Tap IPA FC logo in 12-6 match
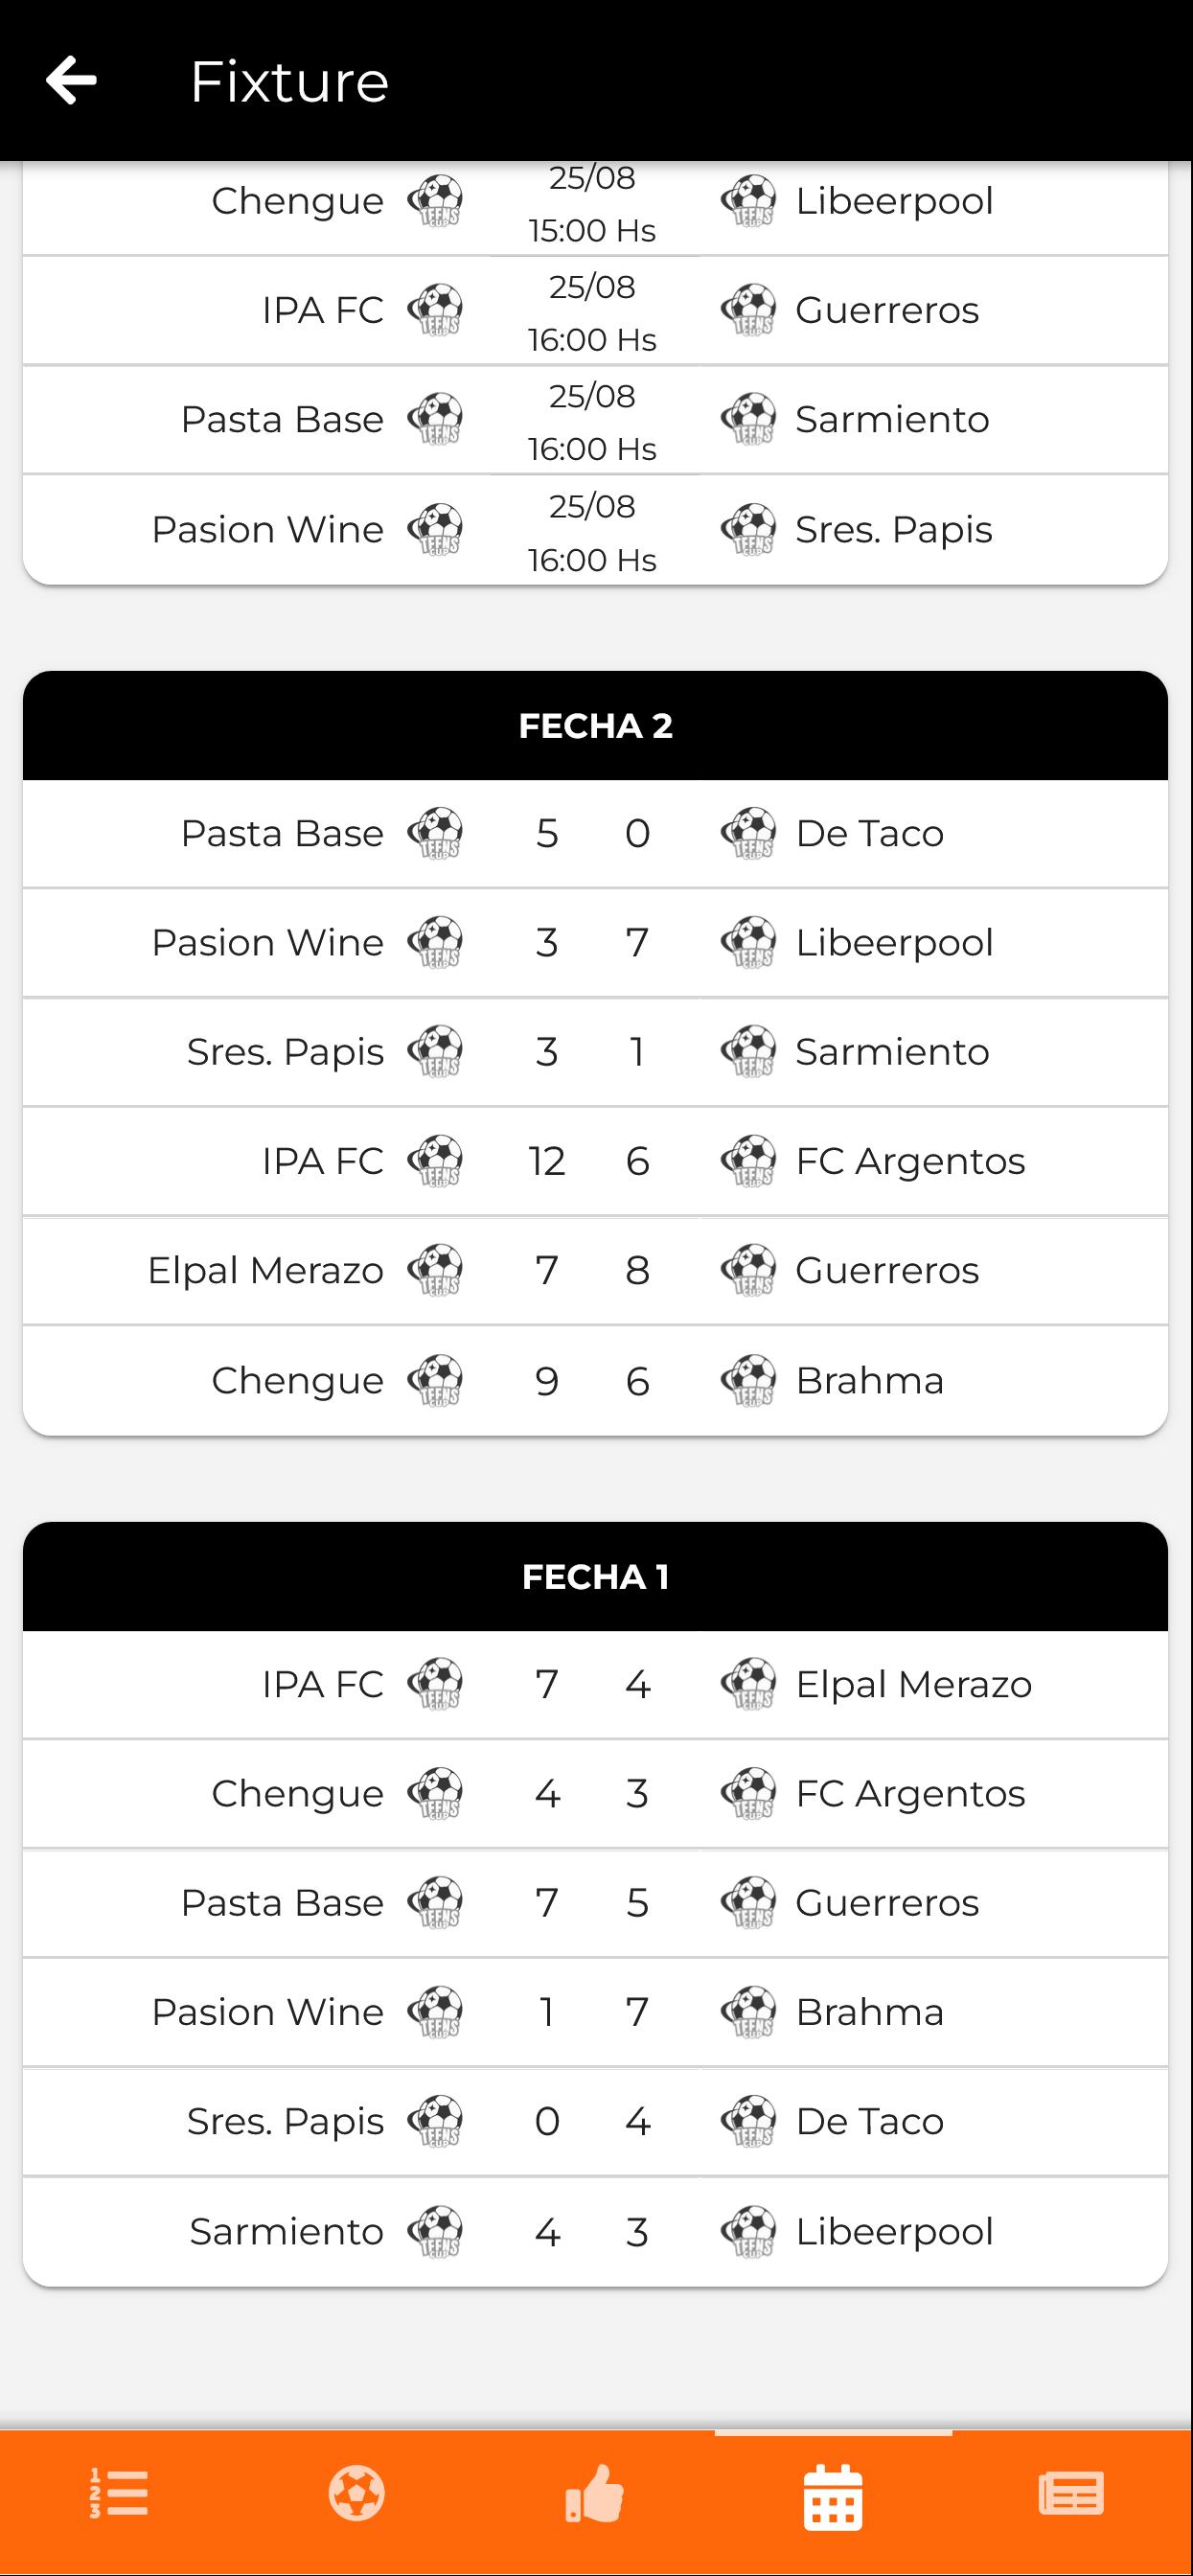The width and height of the screenshot is (1193, 2576). point(435,1161)
